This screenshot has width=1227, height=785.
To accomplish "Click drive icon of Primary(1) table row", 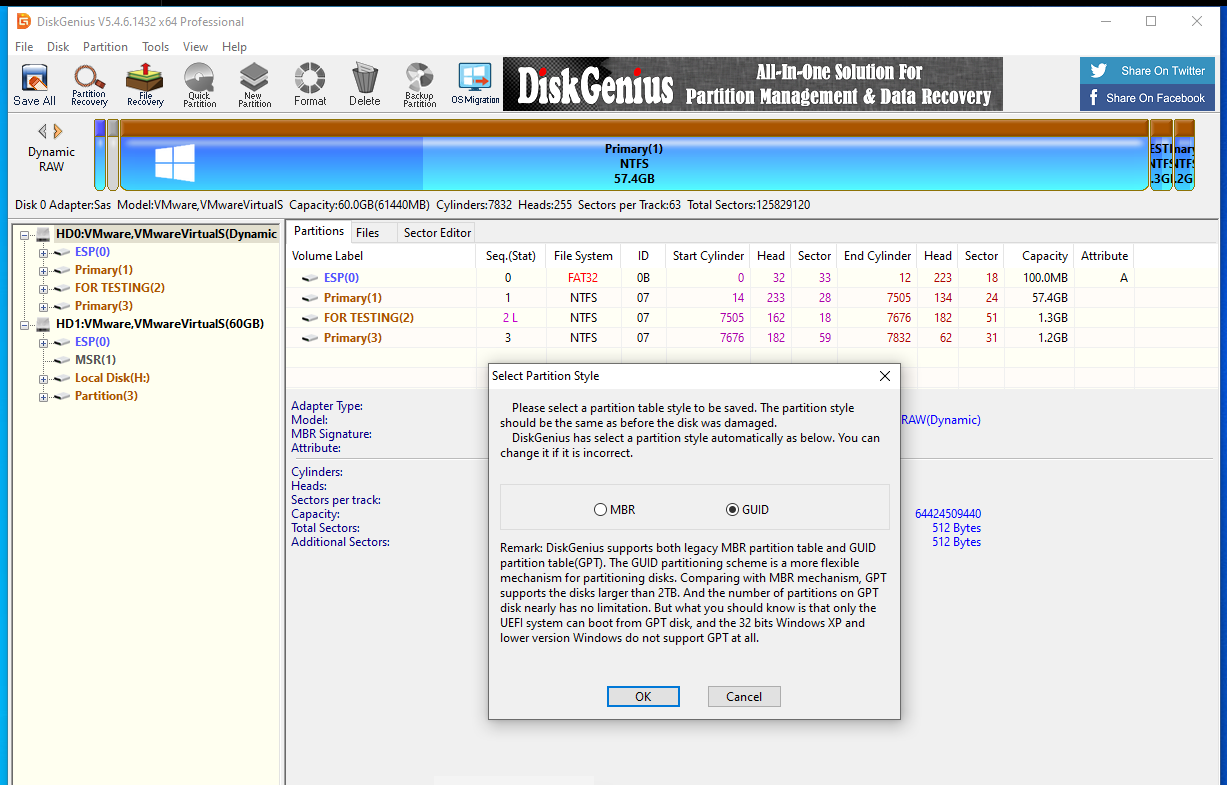I will pyautogui.click(x=310, y=298).
